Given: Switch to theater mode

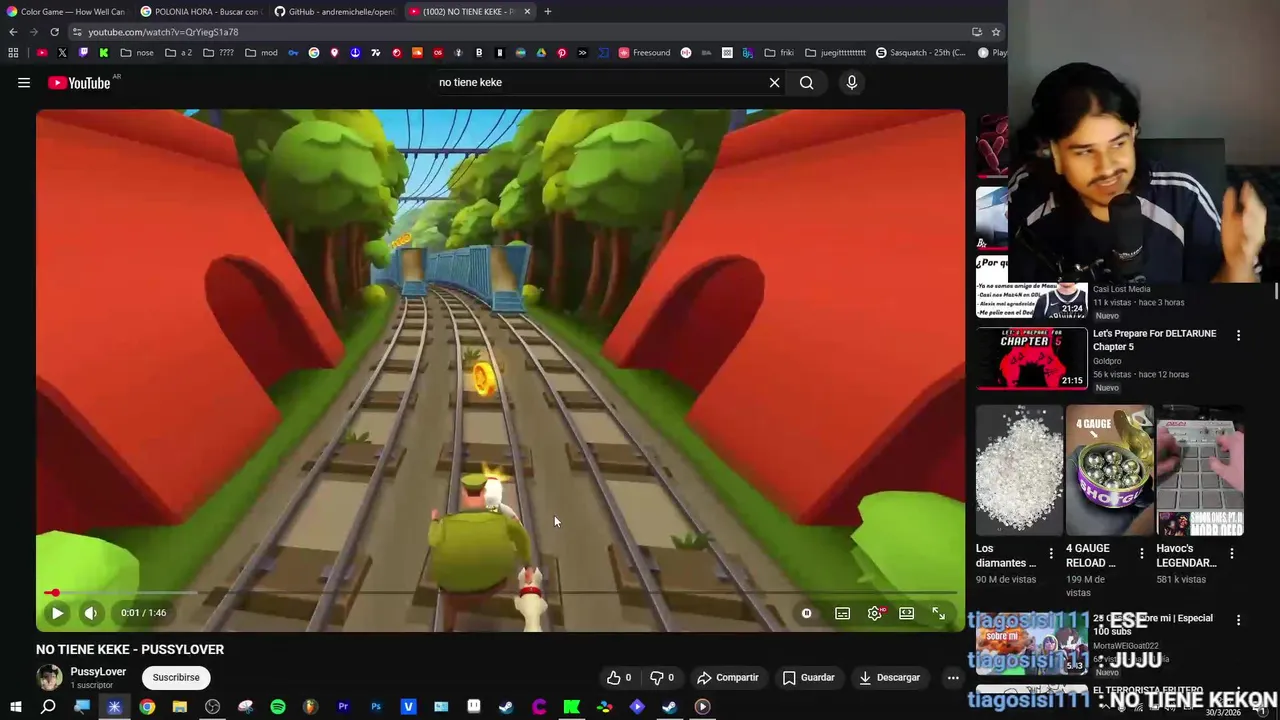Looking at the screenshot, I should click(907, 613).
